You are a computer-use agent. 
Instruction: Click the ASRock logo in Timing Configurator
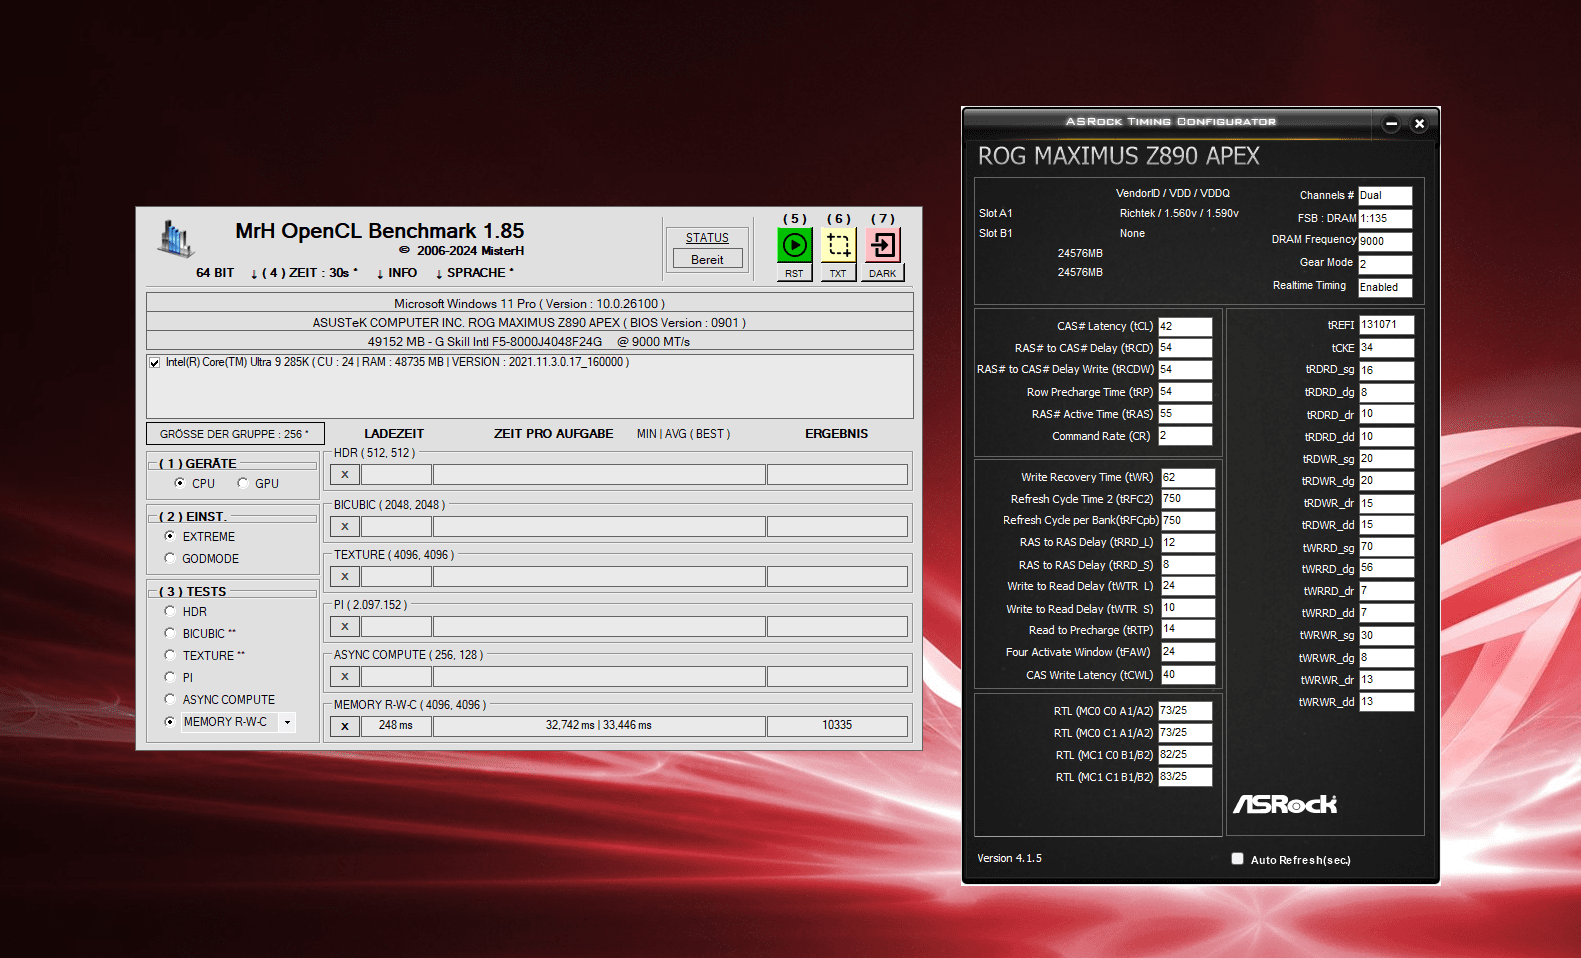tap(1284, 804)
